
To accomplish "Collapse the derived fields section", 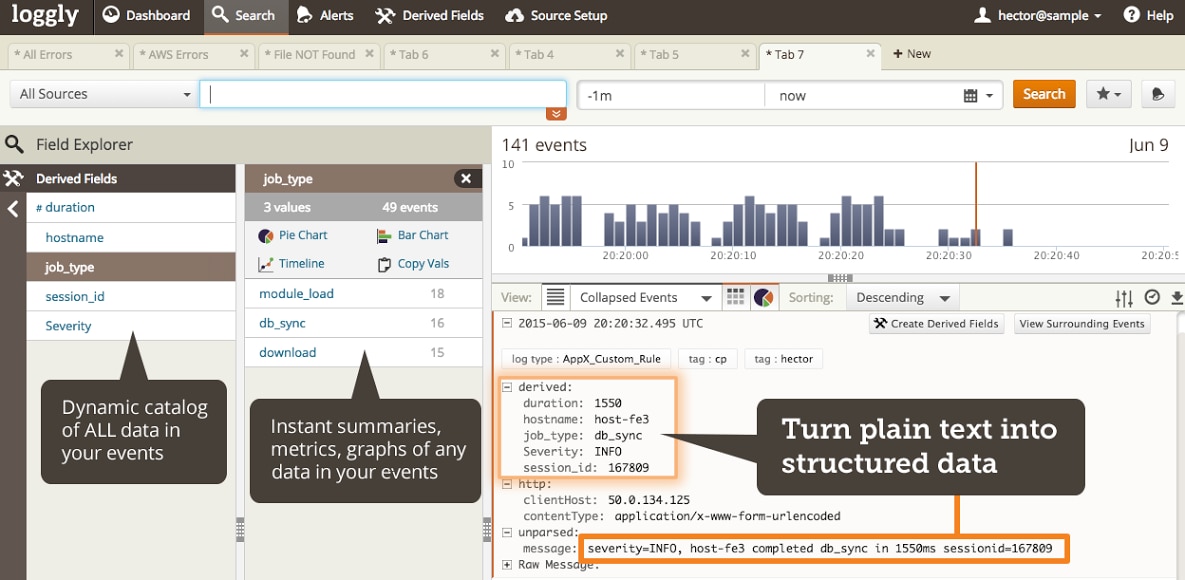I will coord(507,387).
